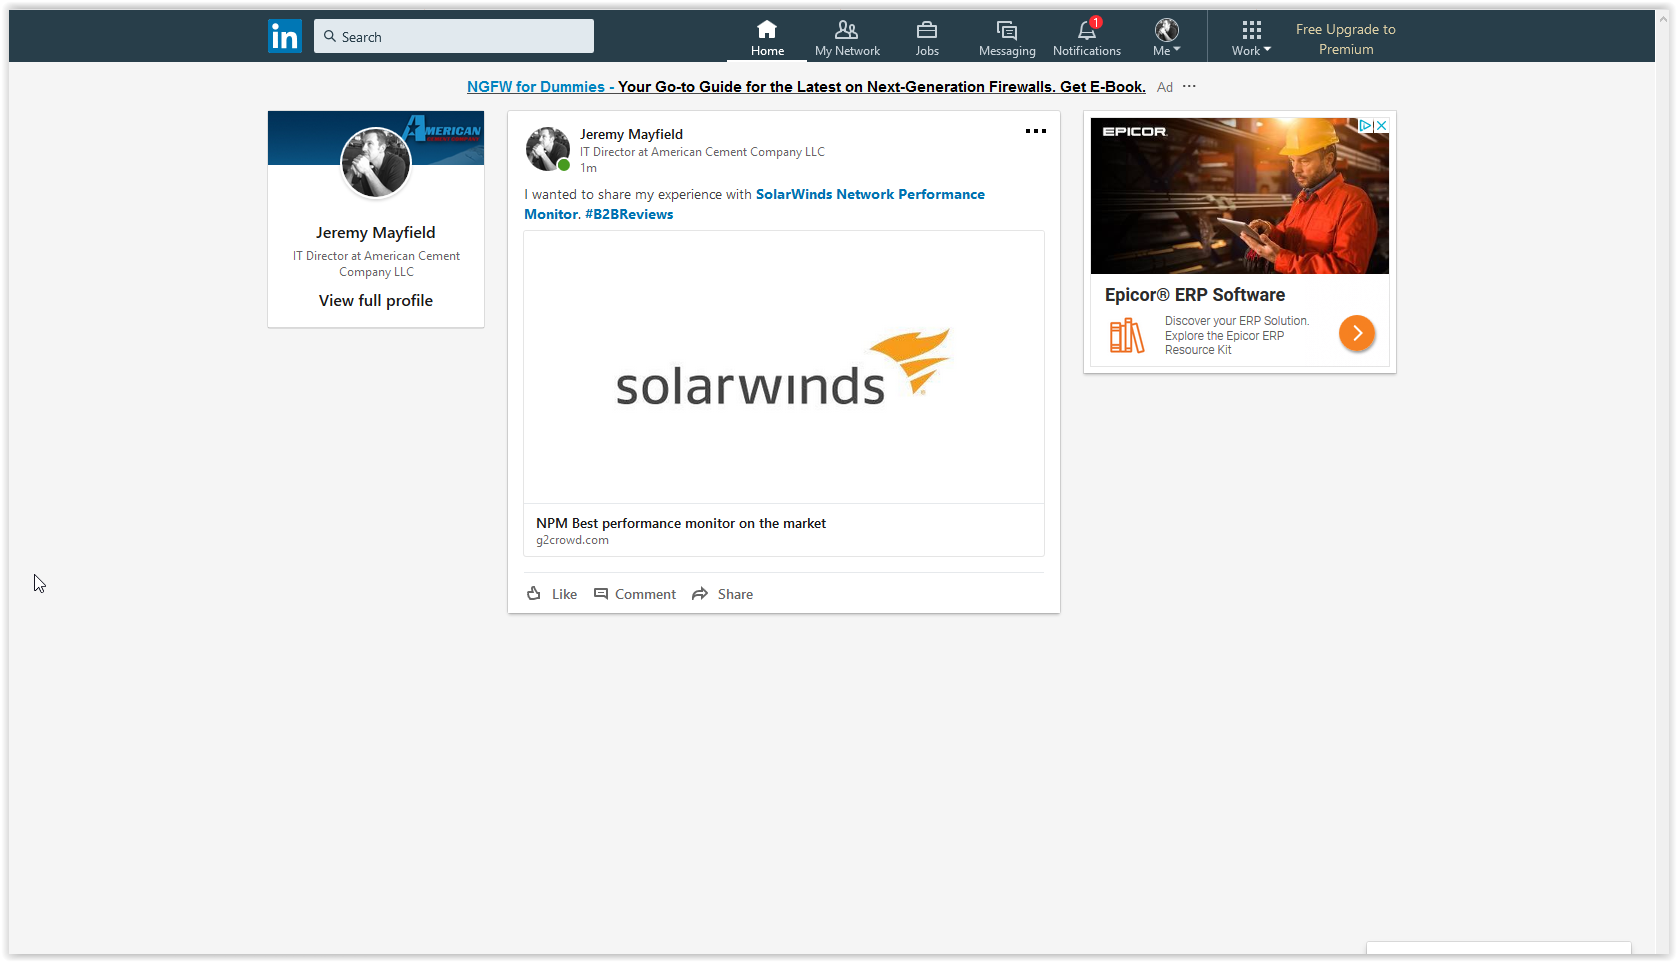The image size is (1677, 962).
Task: Click the LinkedIn logo
Action: (x=285, y=37)
